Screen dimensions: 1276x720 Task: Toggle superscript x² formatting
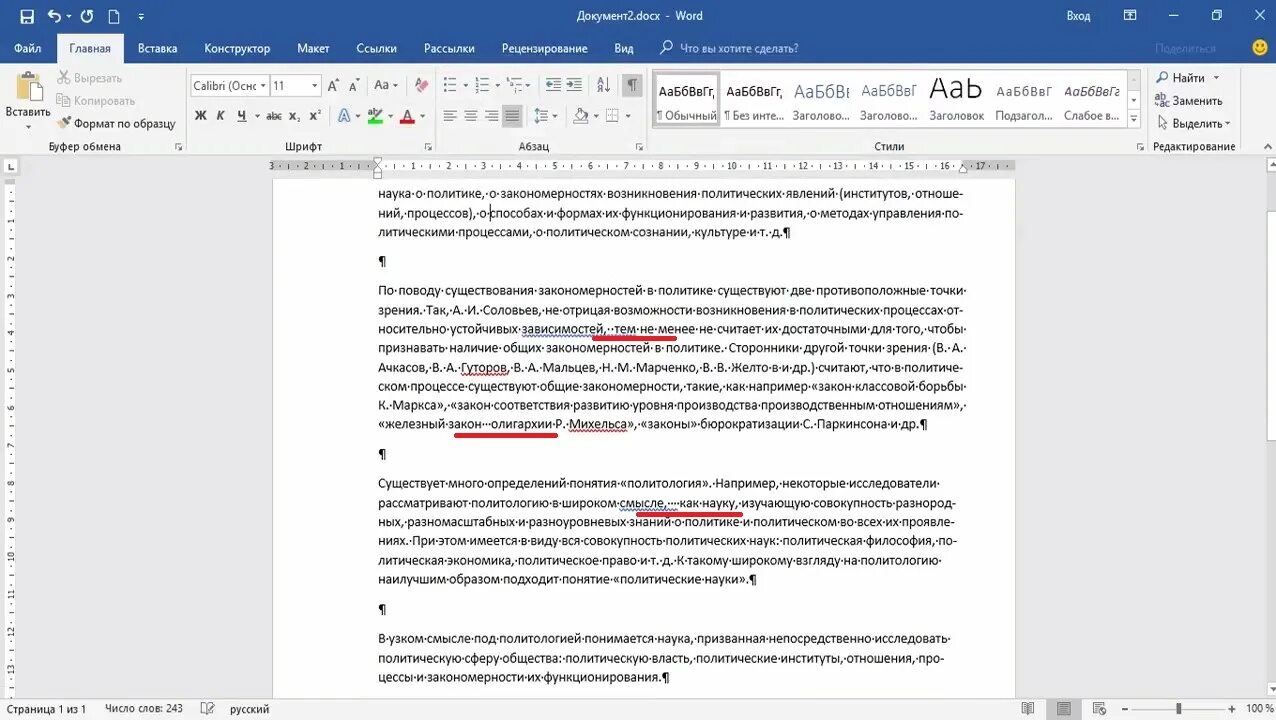coord(315,116)
